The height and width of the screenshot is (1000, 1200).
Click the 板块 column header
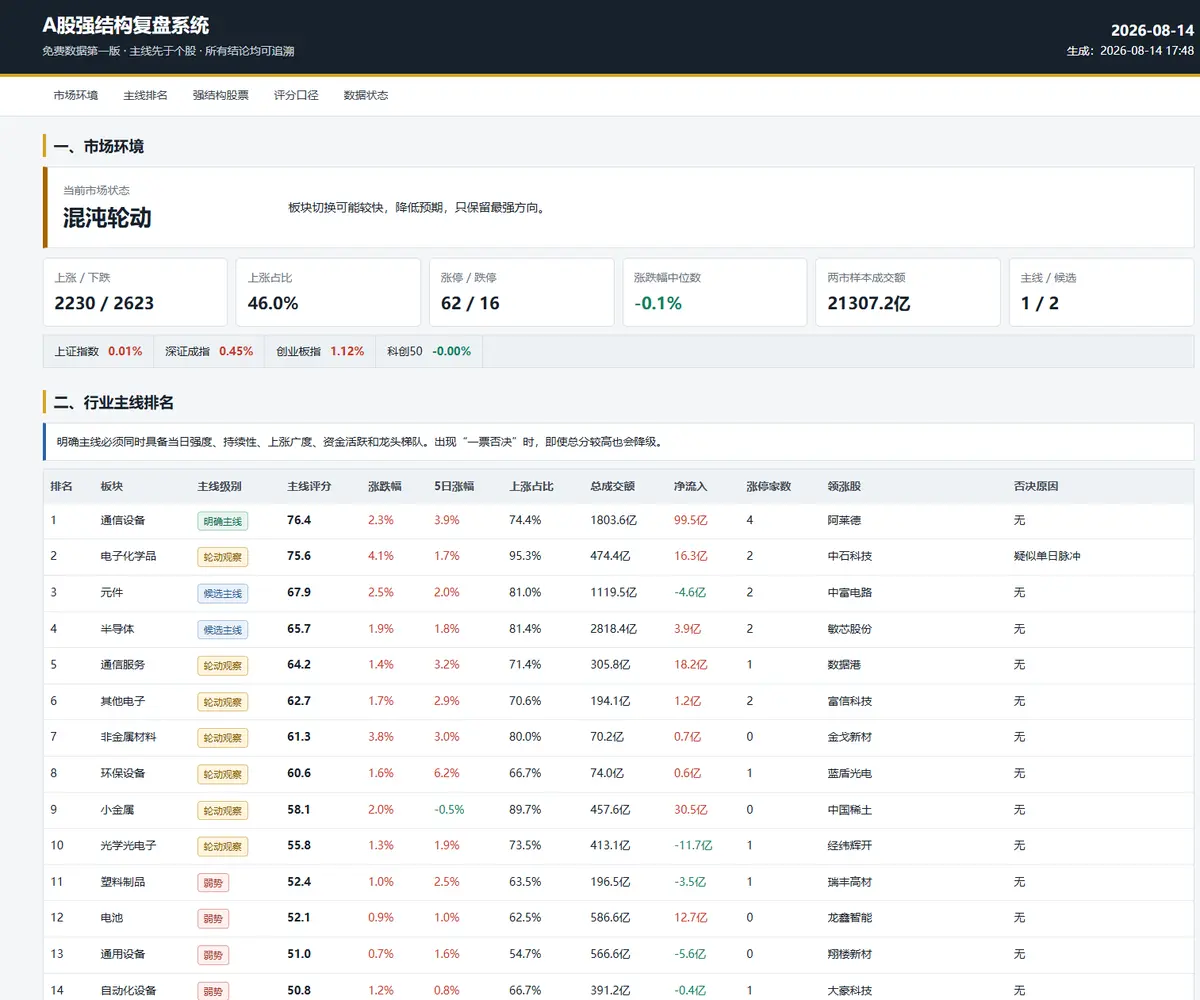pyautogui.click(x=112, y=486)
